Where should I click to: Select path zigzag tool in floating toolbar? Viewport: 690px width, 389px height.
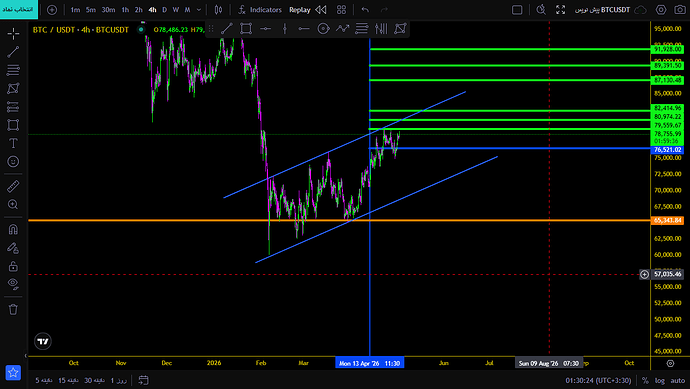(342, 29)
